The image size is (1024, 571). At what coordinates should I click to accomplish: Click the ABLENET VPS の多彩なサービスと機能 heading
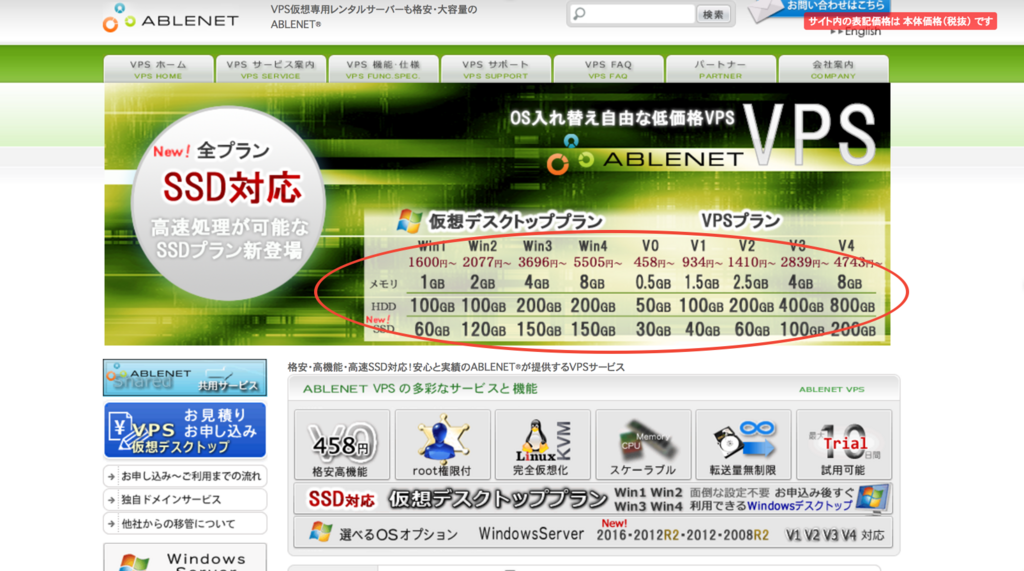point(420,389)
